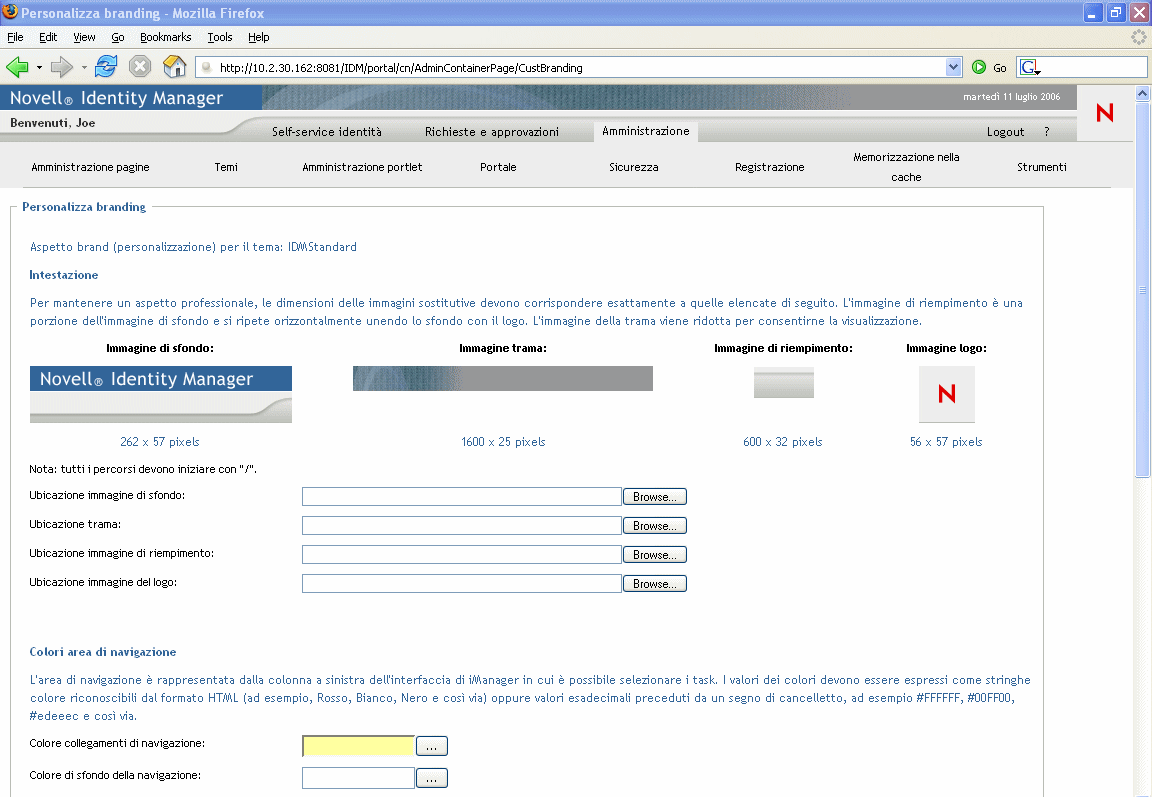1152x797 pixels.
Task: Click the scrollbar up arrow
Action: pyautogui.click(x=1142, y=93)
